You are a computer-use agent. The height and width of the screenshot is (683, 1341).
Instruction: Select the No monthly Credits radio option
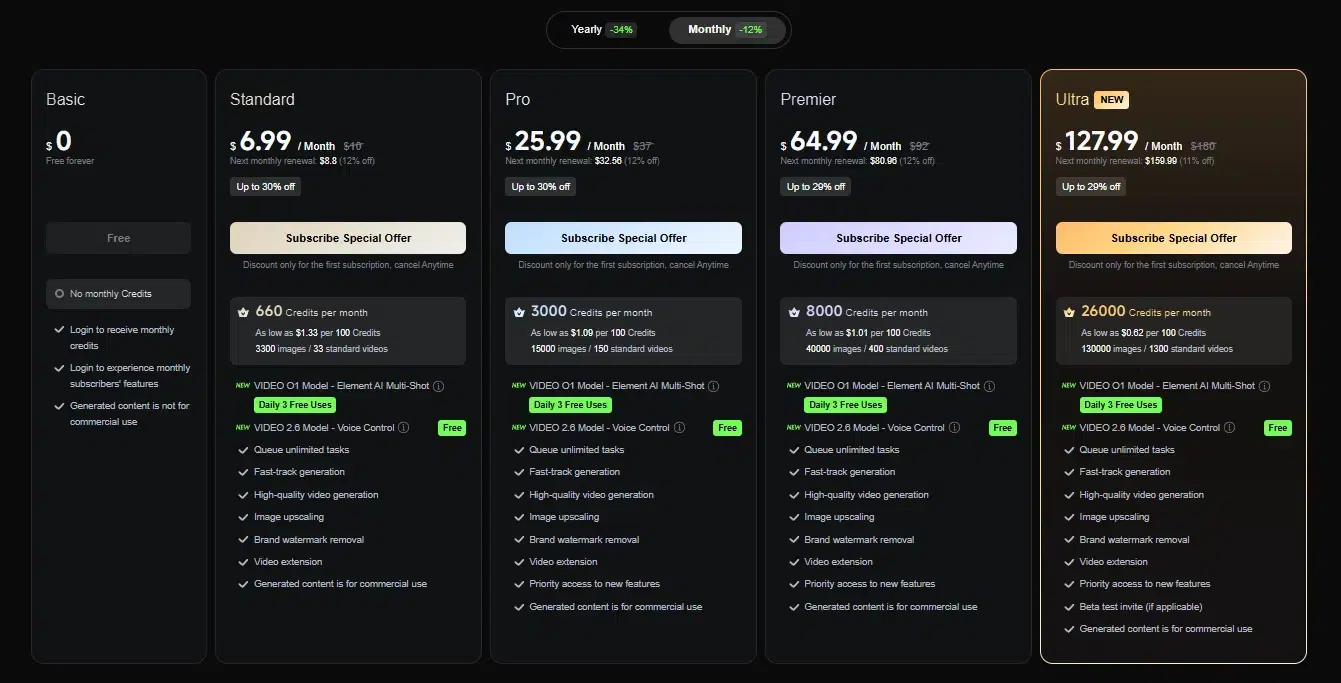point(61,294)
